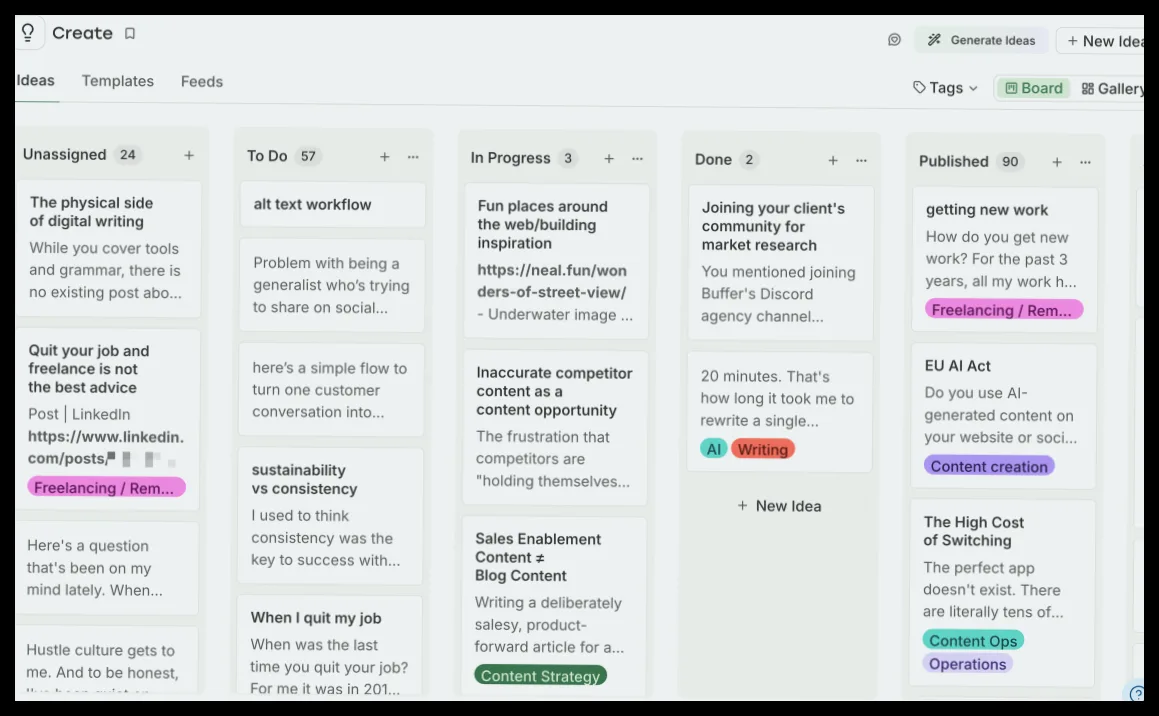Open To Do column options menu

tap(413, 157)
